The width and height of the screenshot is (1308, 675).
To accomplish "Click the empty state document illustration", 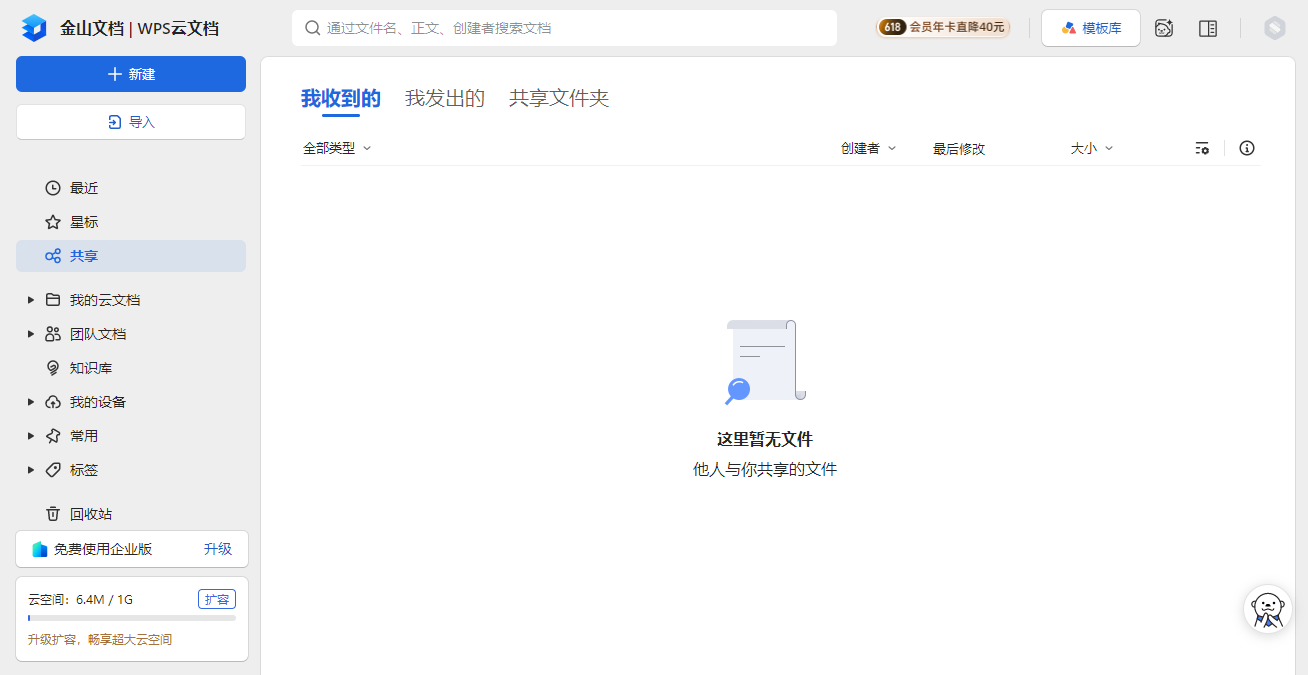I will point(765,362).
